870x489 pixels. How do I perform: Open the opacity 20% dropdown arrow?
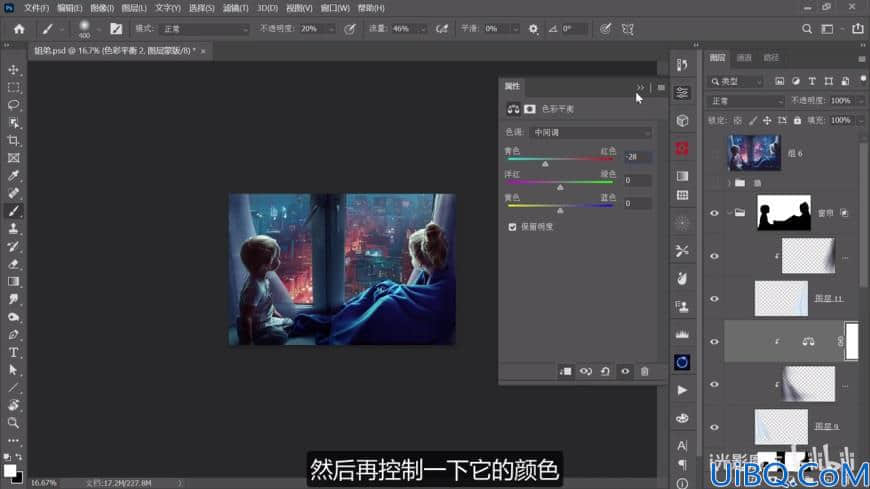coord(331,29)
